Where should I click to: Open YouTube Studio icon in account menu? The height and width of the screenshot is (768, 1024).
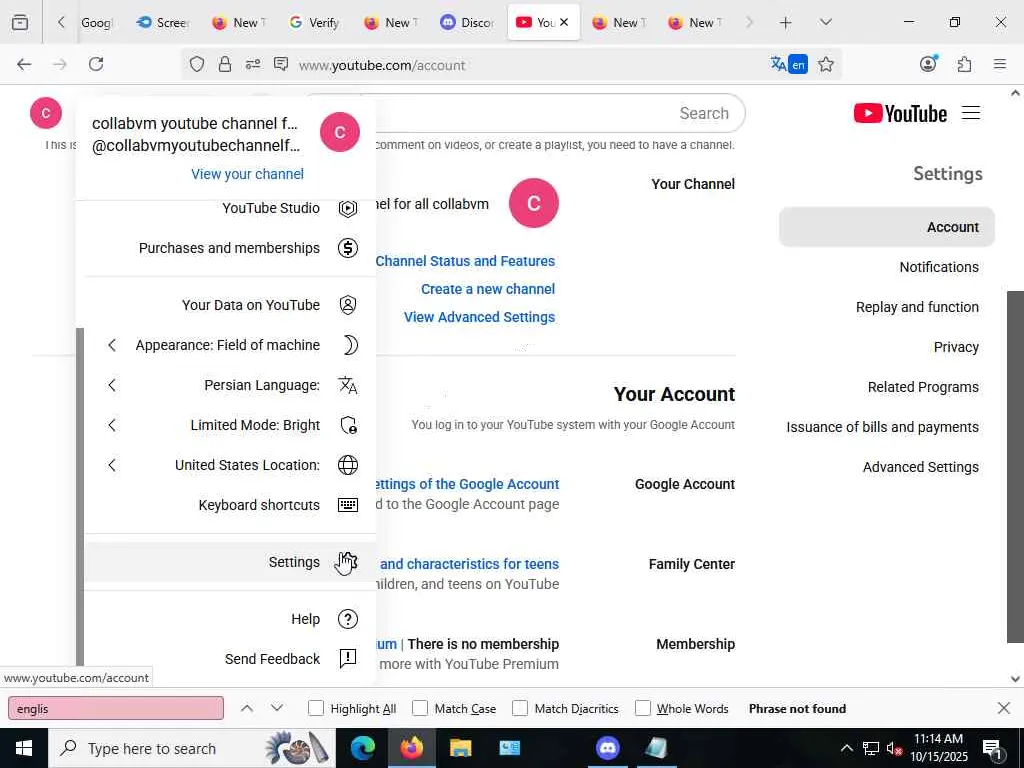(347, 208)
